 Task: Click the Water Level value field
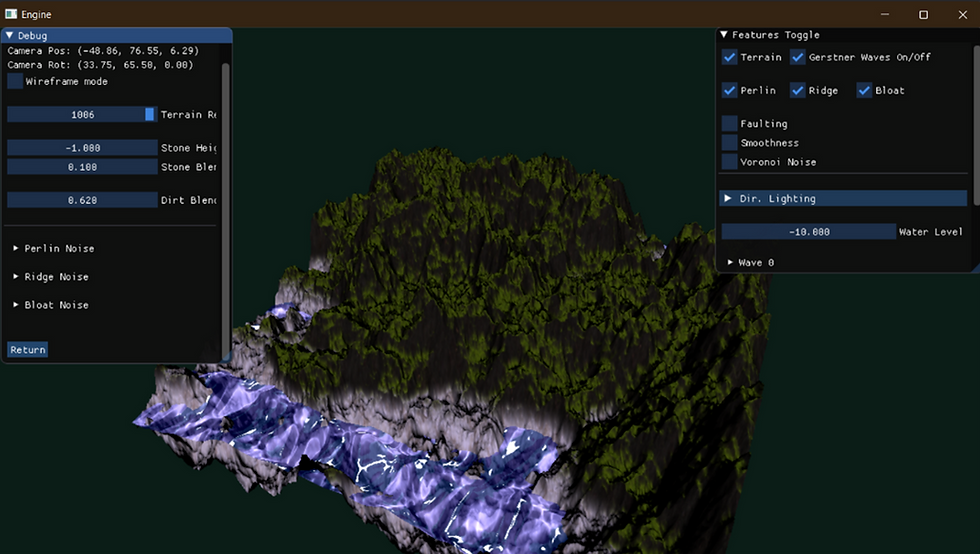pyautogui.click(x=809, y=231)
